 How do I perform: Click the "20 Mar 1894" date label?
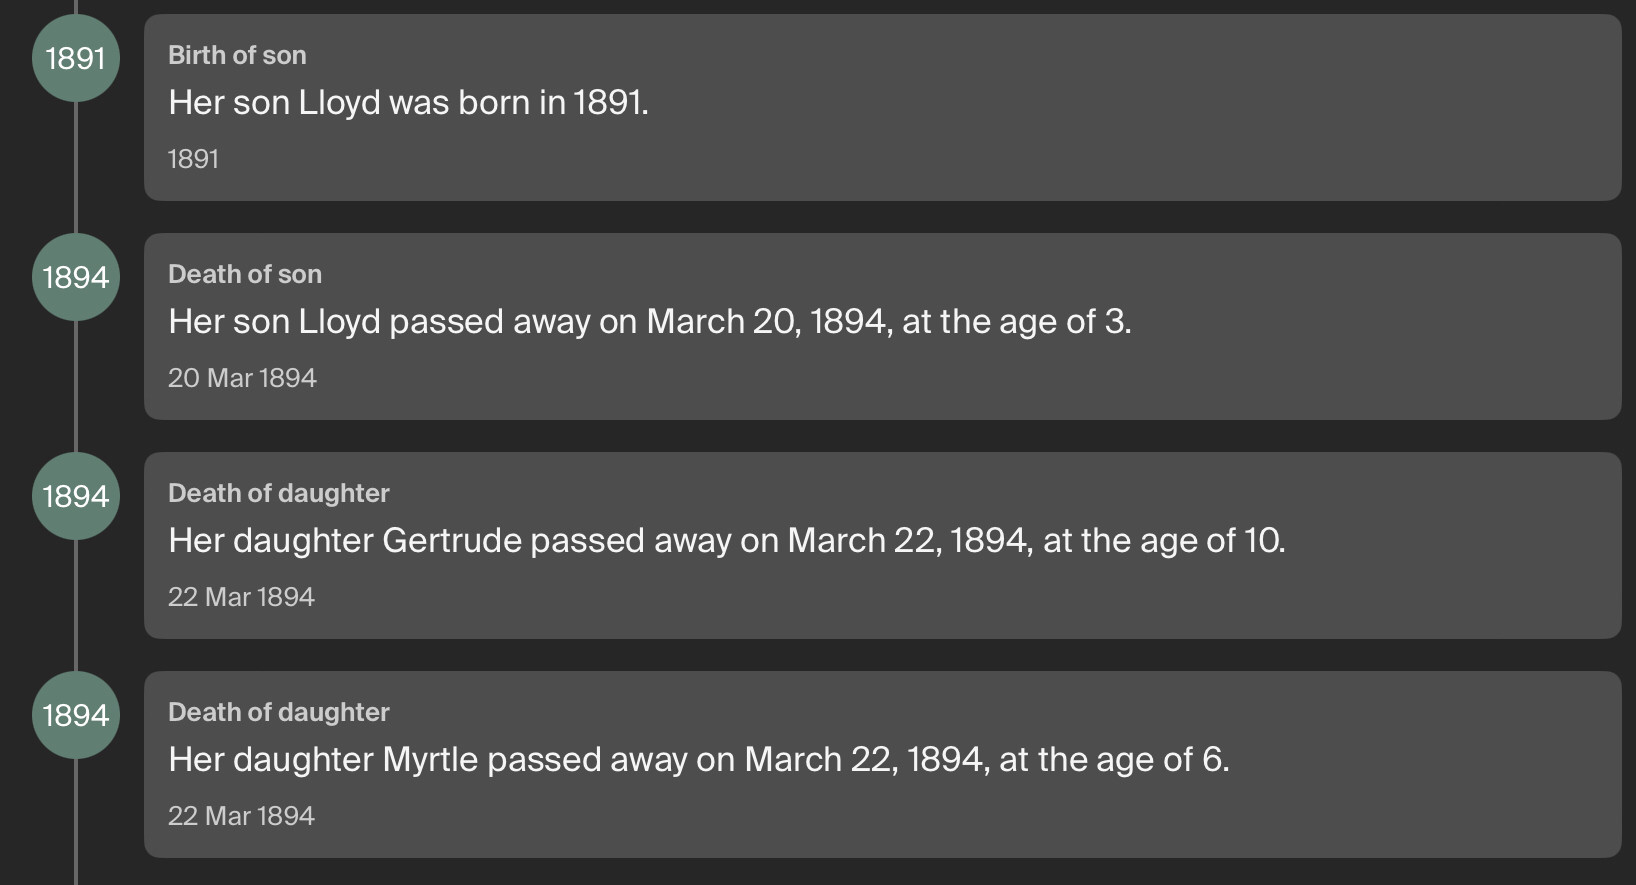[x=242, y=378]
